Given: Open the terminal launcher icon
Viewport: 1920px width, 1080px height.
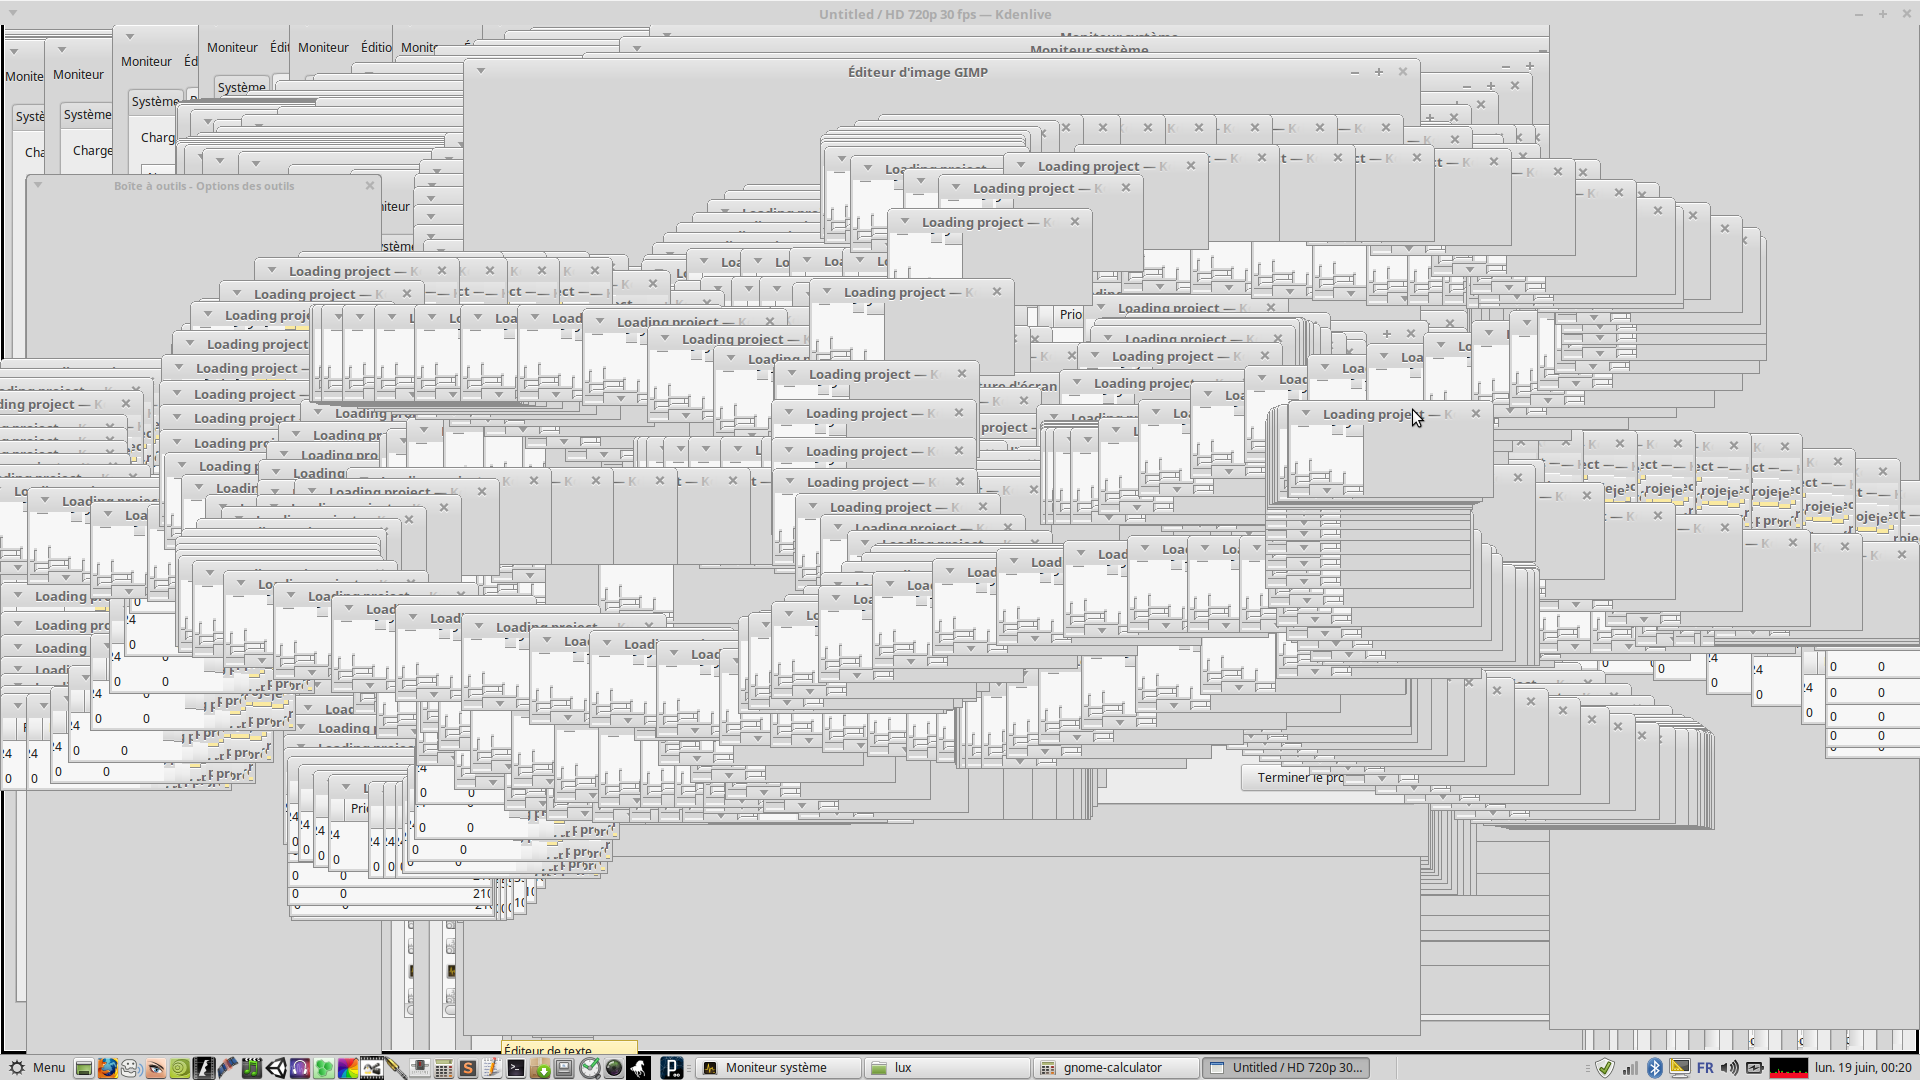Looking at the screenshot, I should [515, 1068].
